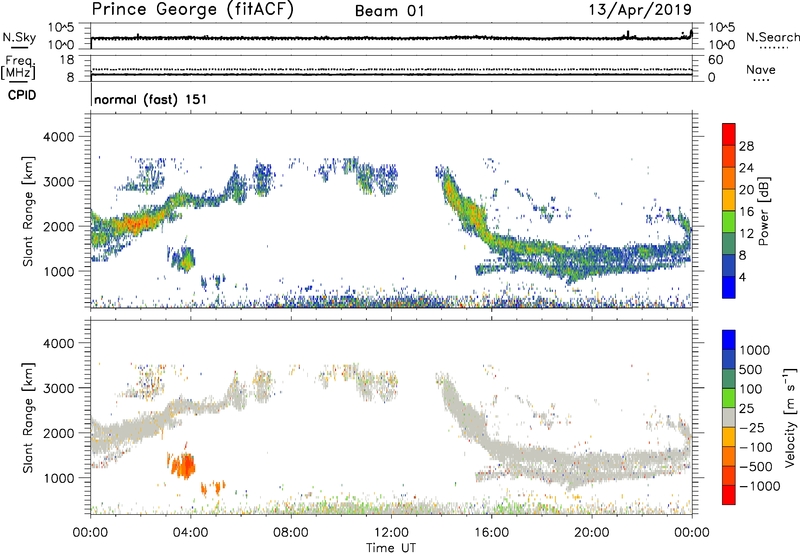The height and width of the screenshot is (554, 800).
Task: Click the '12' label on the power colorbar
Action: [746, 234]
